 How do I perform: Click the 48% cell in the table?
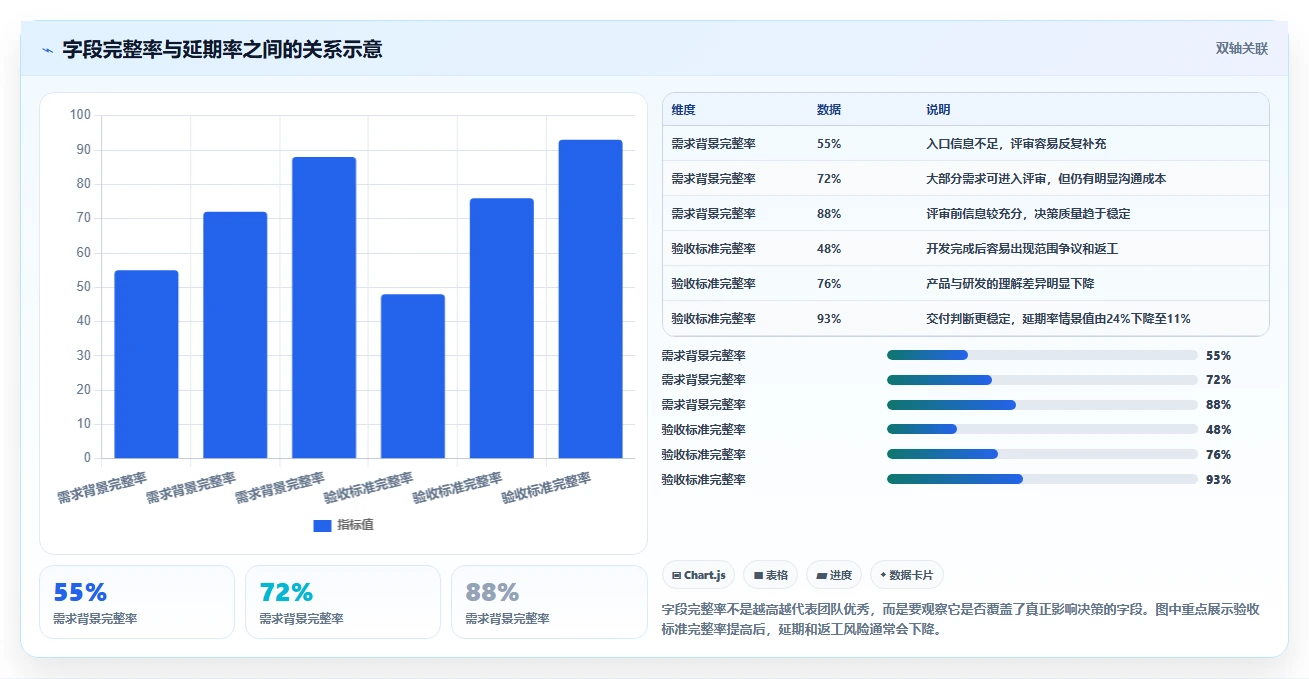pos(829,249)
